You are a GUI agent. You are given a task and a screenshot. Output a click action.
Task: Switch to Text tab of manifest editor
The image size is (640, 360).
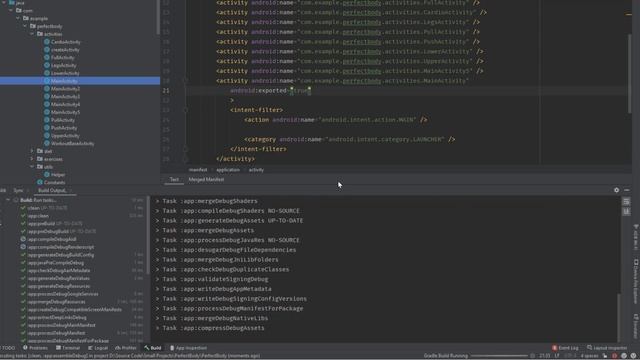[x=174, y=180]
